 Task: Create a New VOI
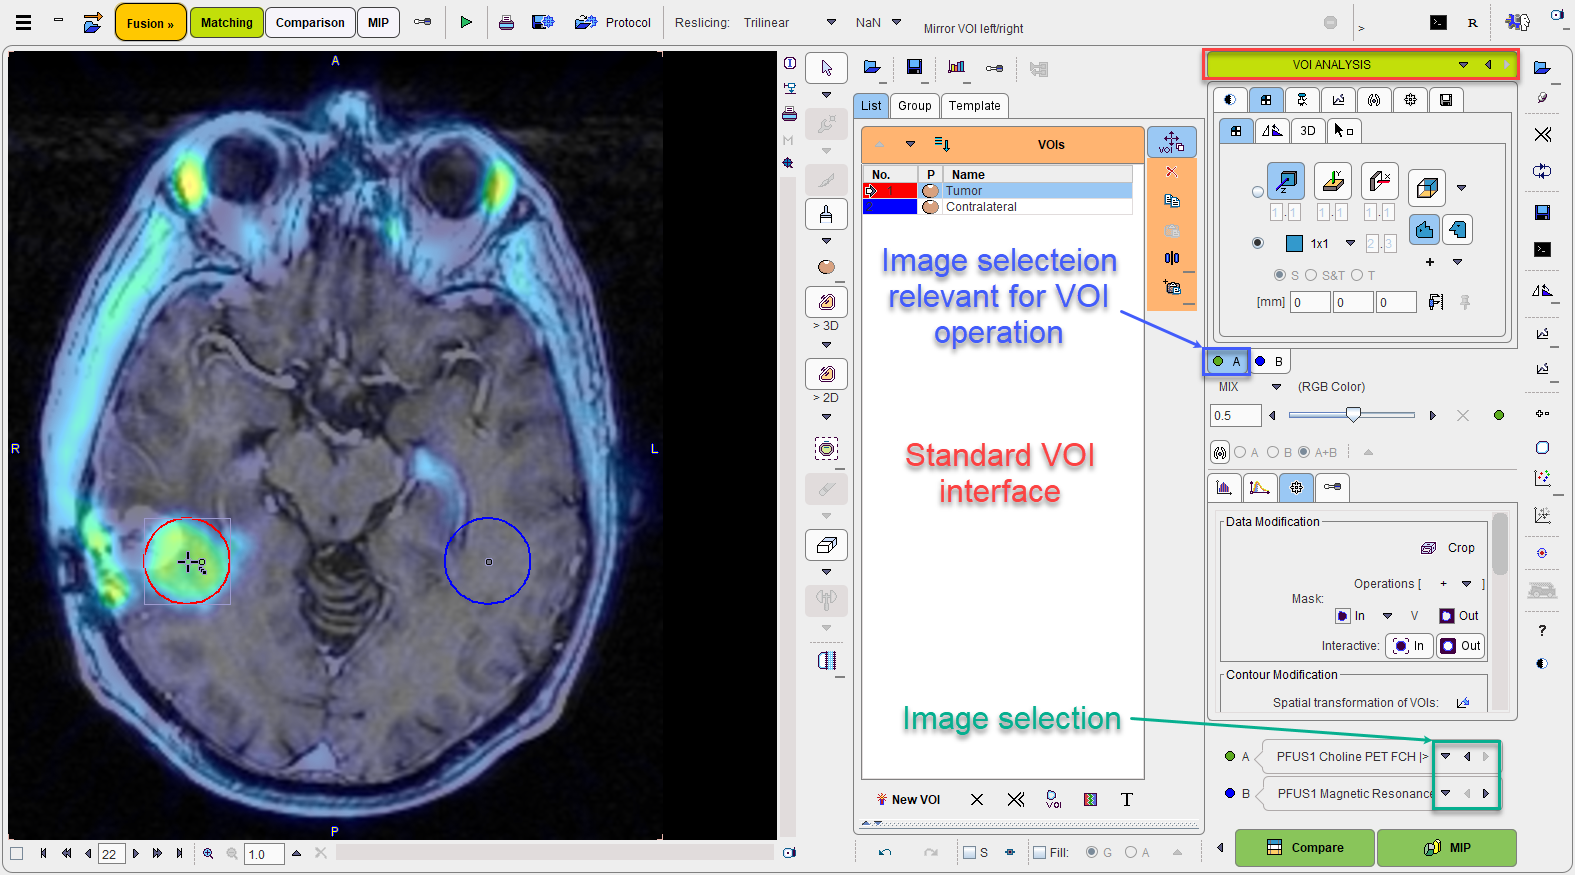click(907, 799)
